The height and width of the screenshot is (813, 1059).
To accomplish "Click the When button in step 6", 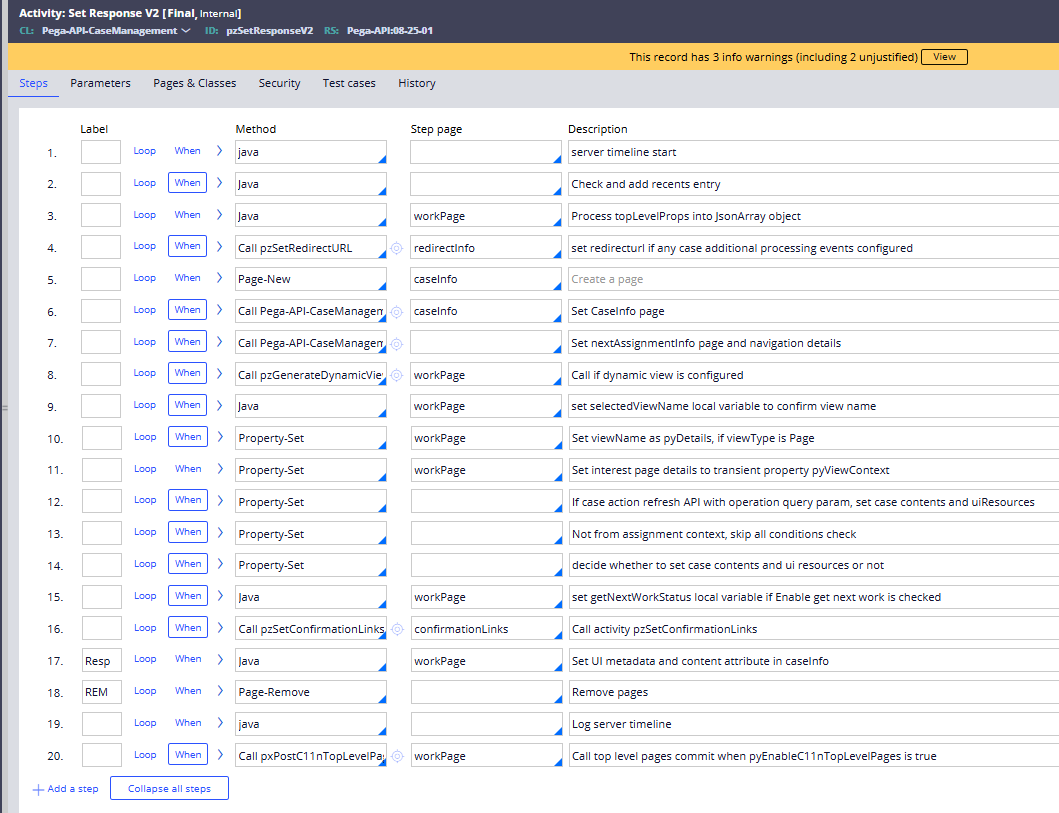I will (187, 310).
